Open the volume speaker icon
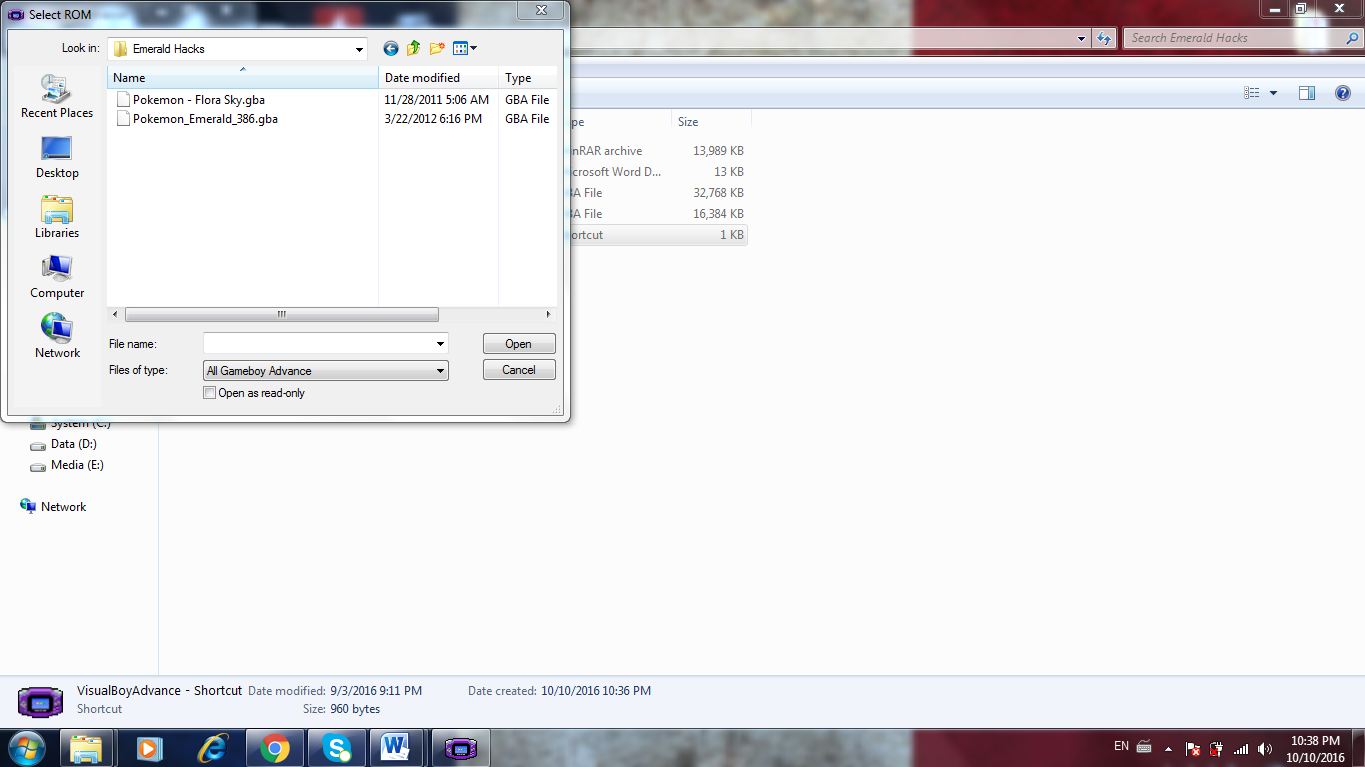Screen dimensions: 1365x767 click(1265, 749)
